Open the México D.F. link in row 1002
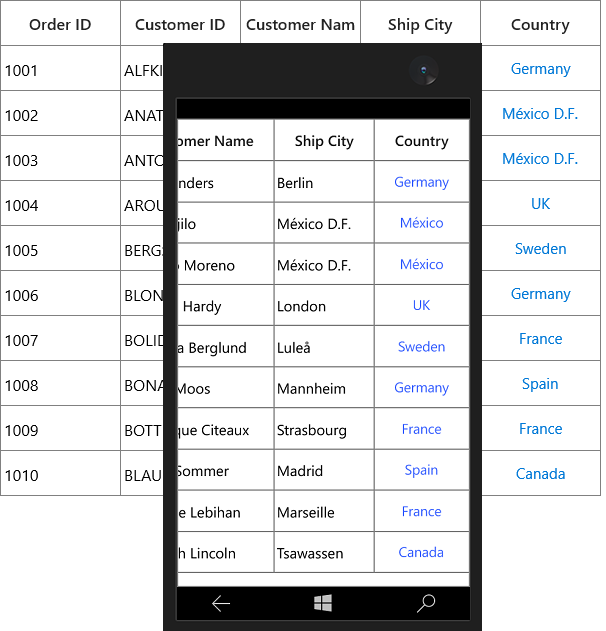The image size is (606, 631). point(540,114)
